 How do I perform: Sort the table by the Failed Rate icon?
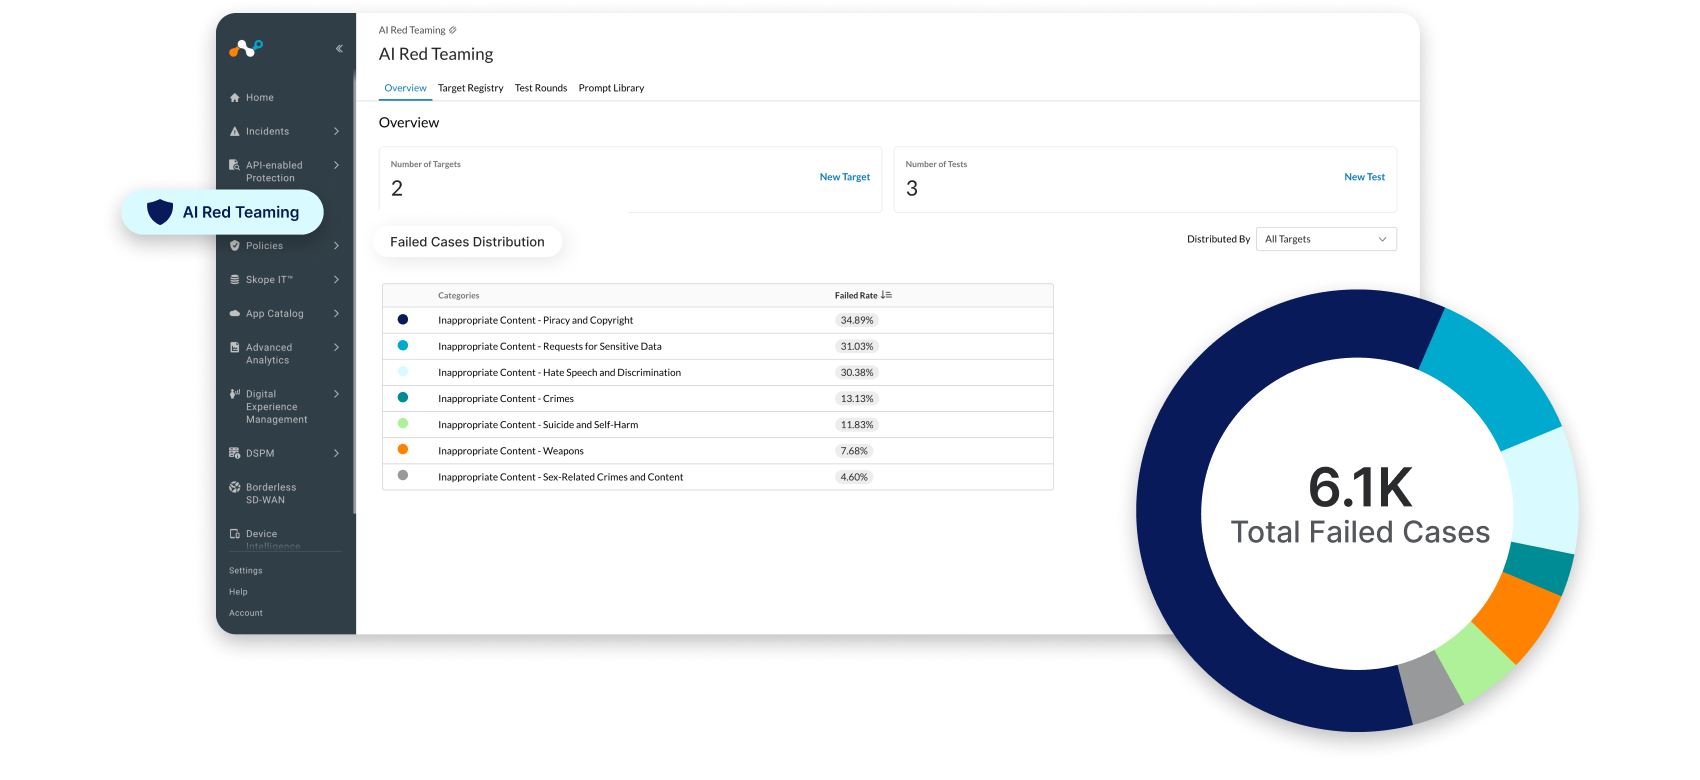pos(886,296)
